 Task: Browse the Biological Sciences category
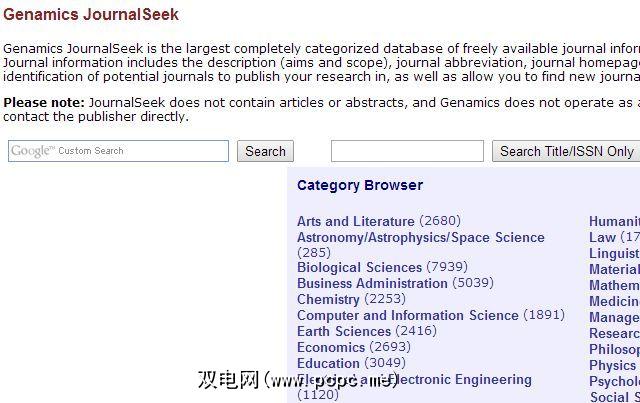click(359, 267)
